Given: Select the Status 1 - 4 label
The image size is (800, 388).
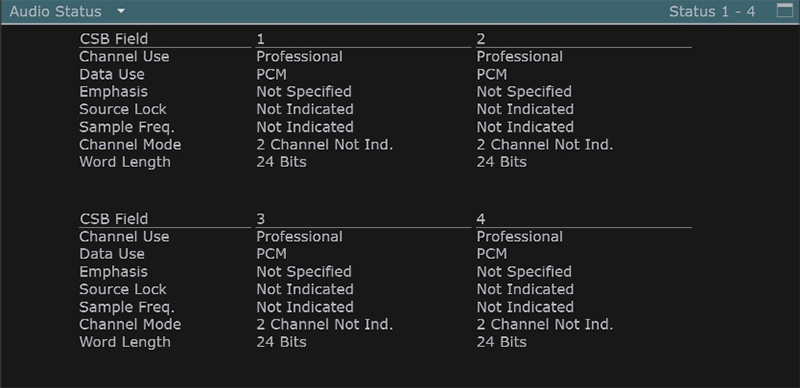Looking at the screenshot, I should 712,11.
